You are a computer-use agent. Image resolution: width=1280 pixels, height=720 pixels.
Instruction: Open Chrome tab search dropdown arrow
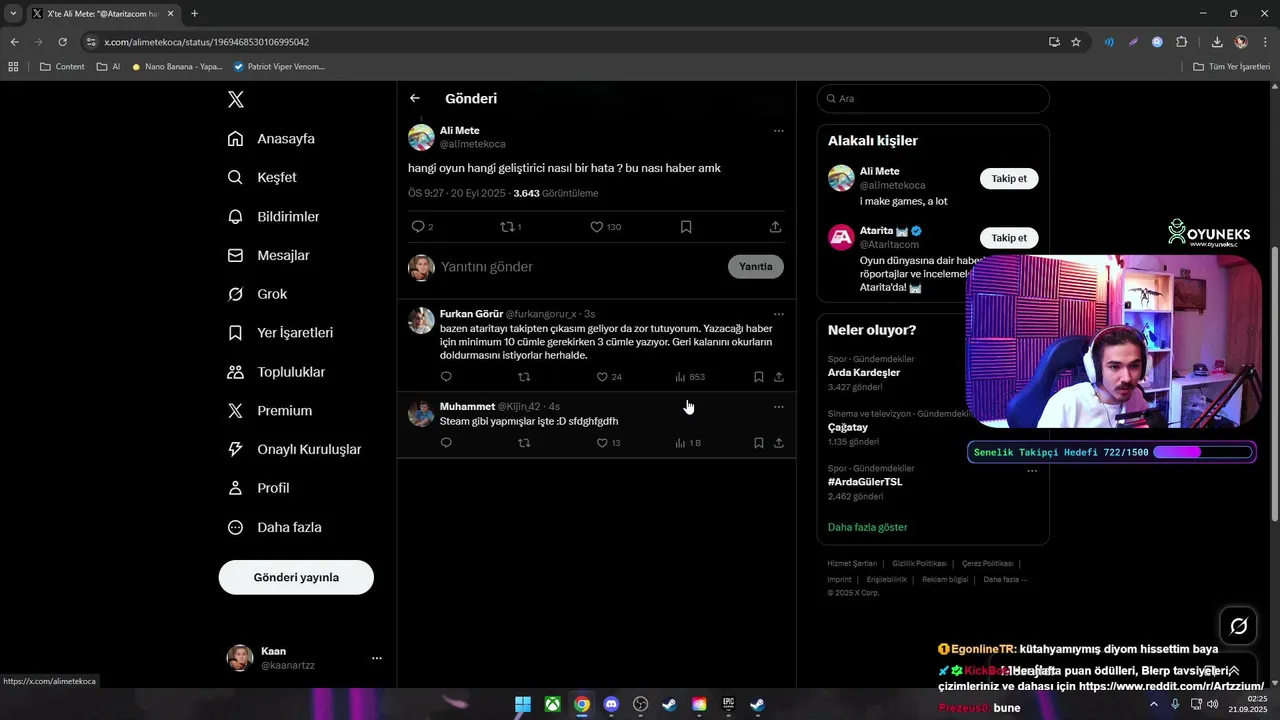tap(13, 13)
